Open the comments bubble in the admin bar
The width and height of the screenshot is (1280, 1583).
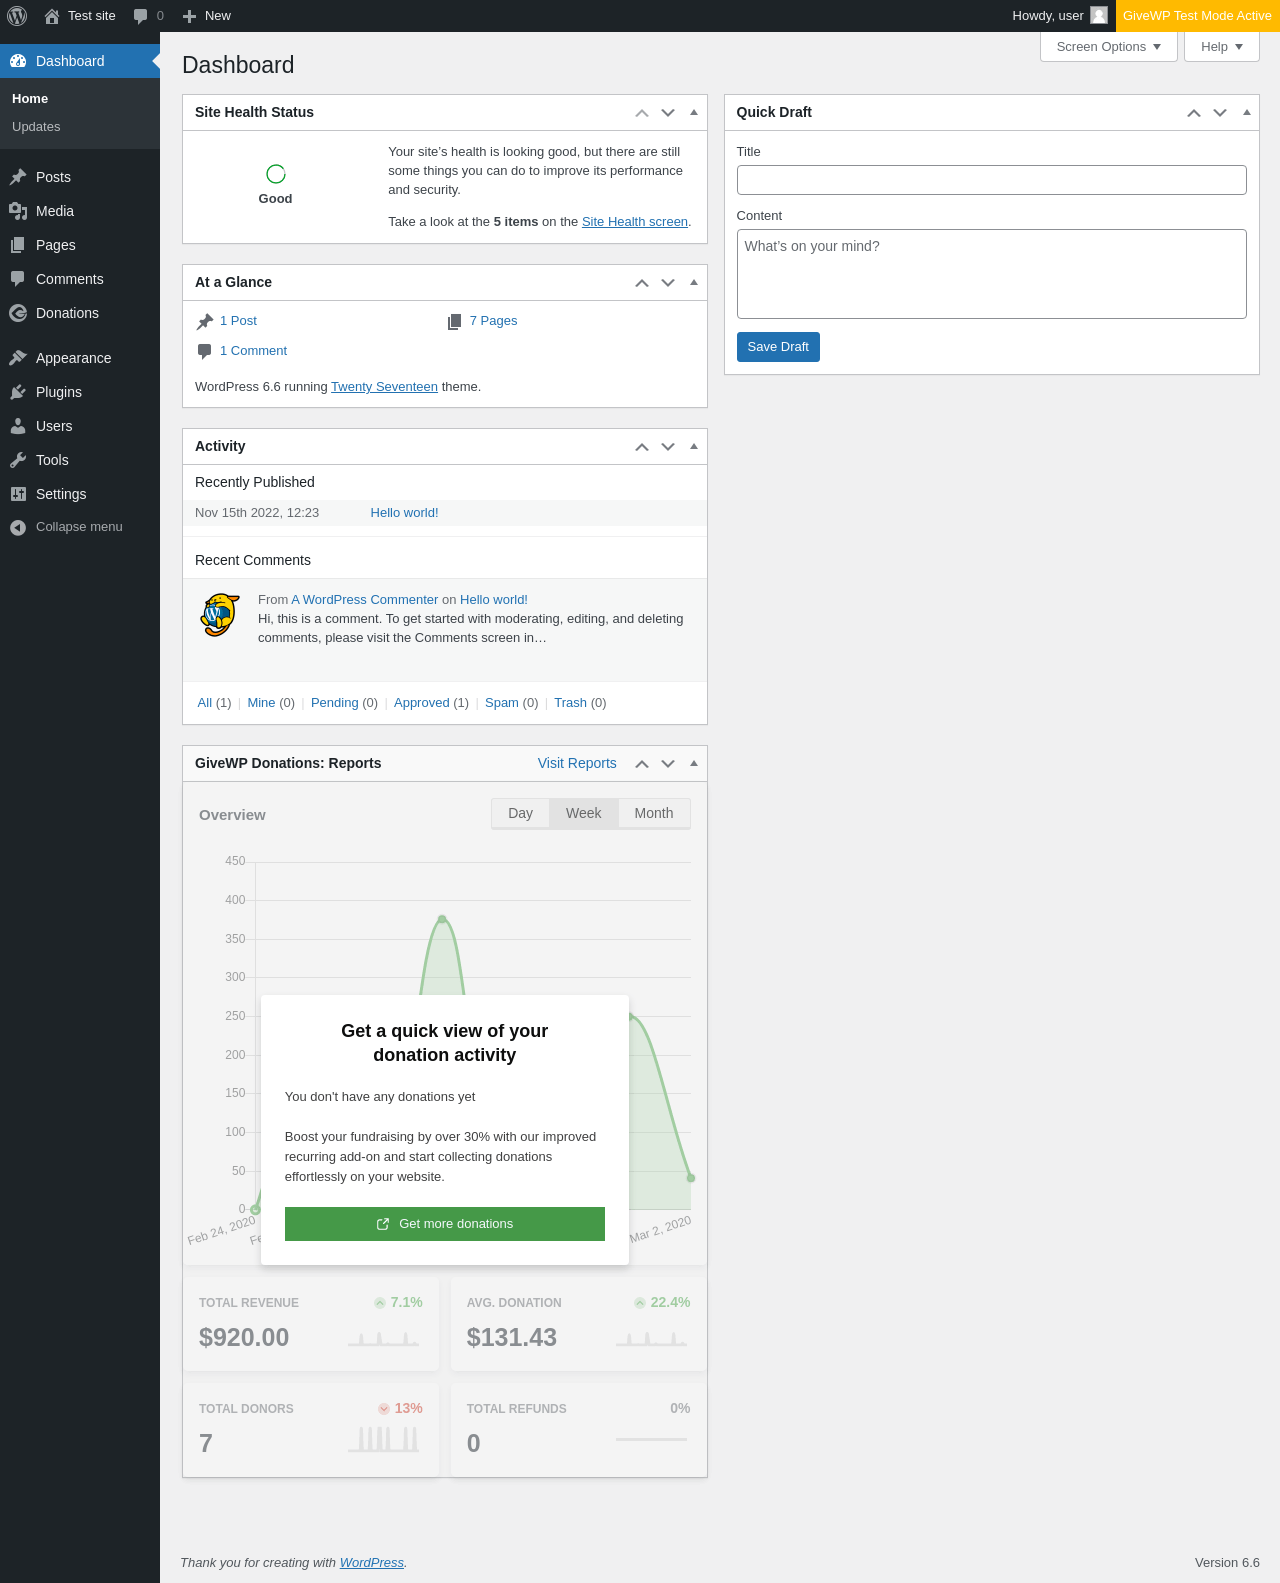tap(141, 16)
